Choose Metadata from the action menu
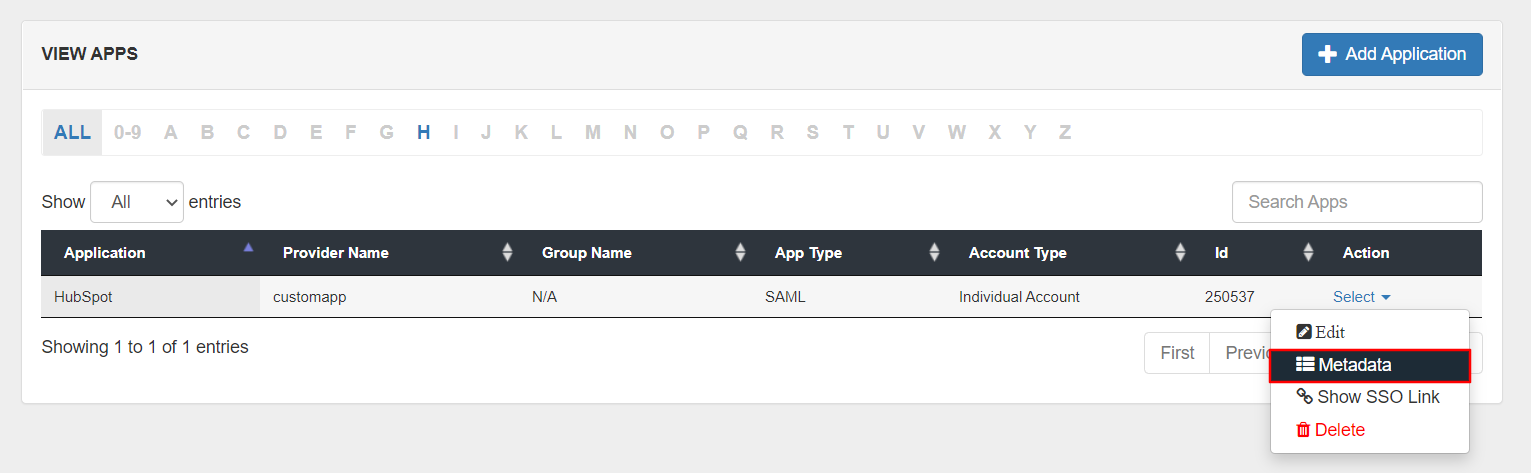Screen dimensions: 1531x473 coord(1369,365)
